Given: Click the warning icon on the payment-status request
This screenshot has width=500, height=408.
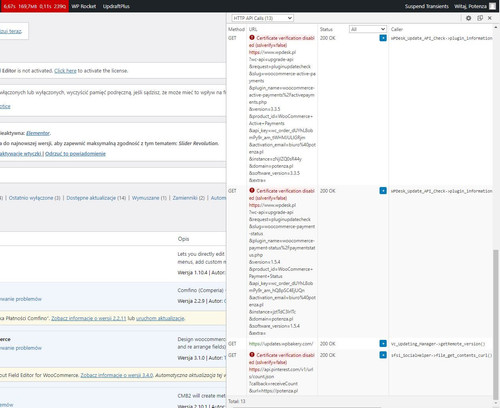Looking at the screenshot, I should pos(252,190).
